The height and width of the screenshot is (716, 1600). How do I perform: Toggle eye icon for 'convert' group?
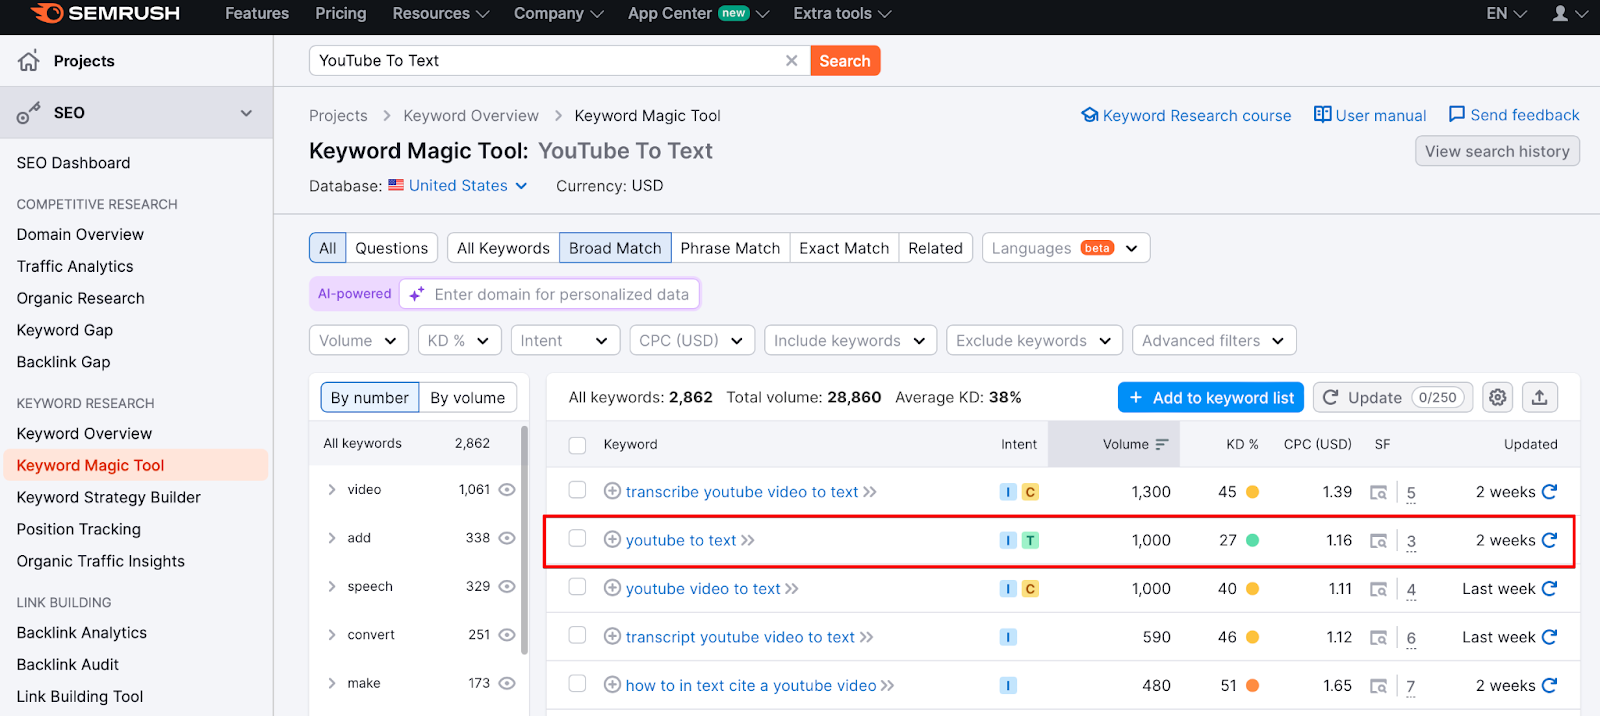(507, 635)
